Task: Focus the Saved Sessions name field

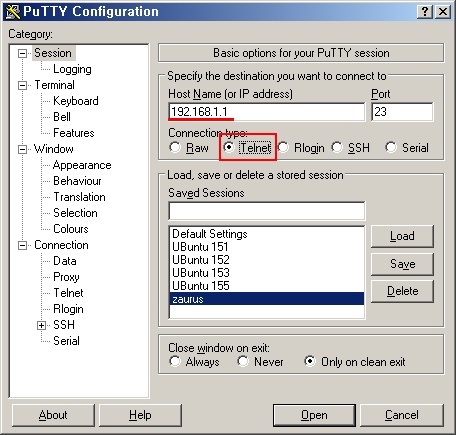Action: pos(267,211)
